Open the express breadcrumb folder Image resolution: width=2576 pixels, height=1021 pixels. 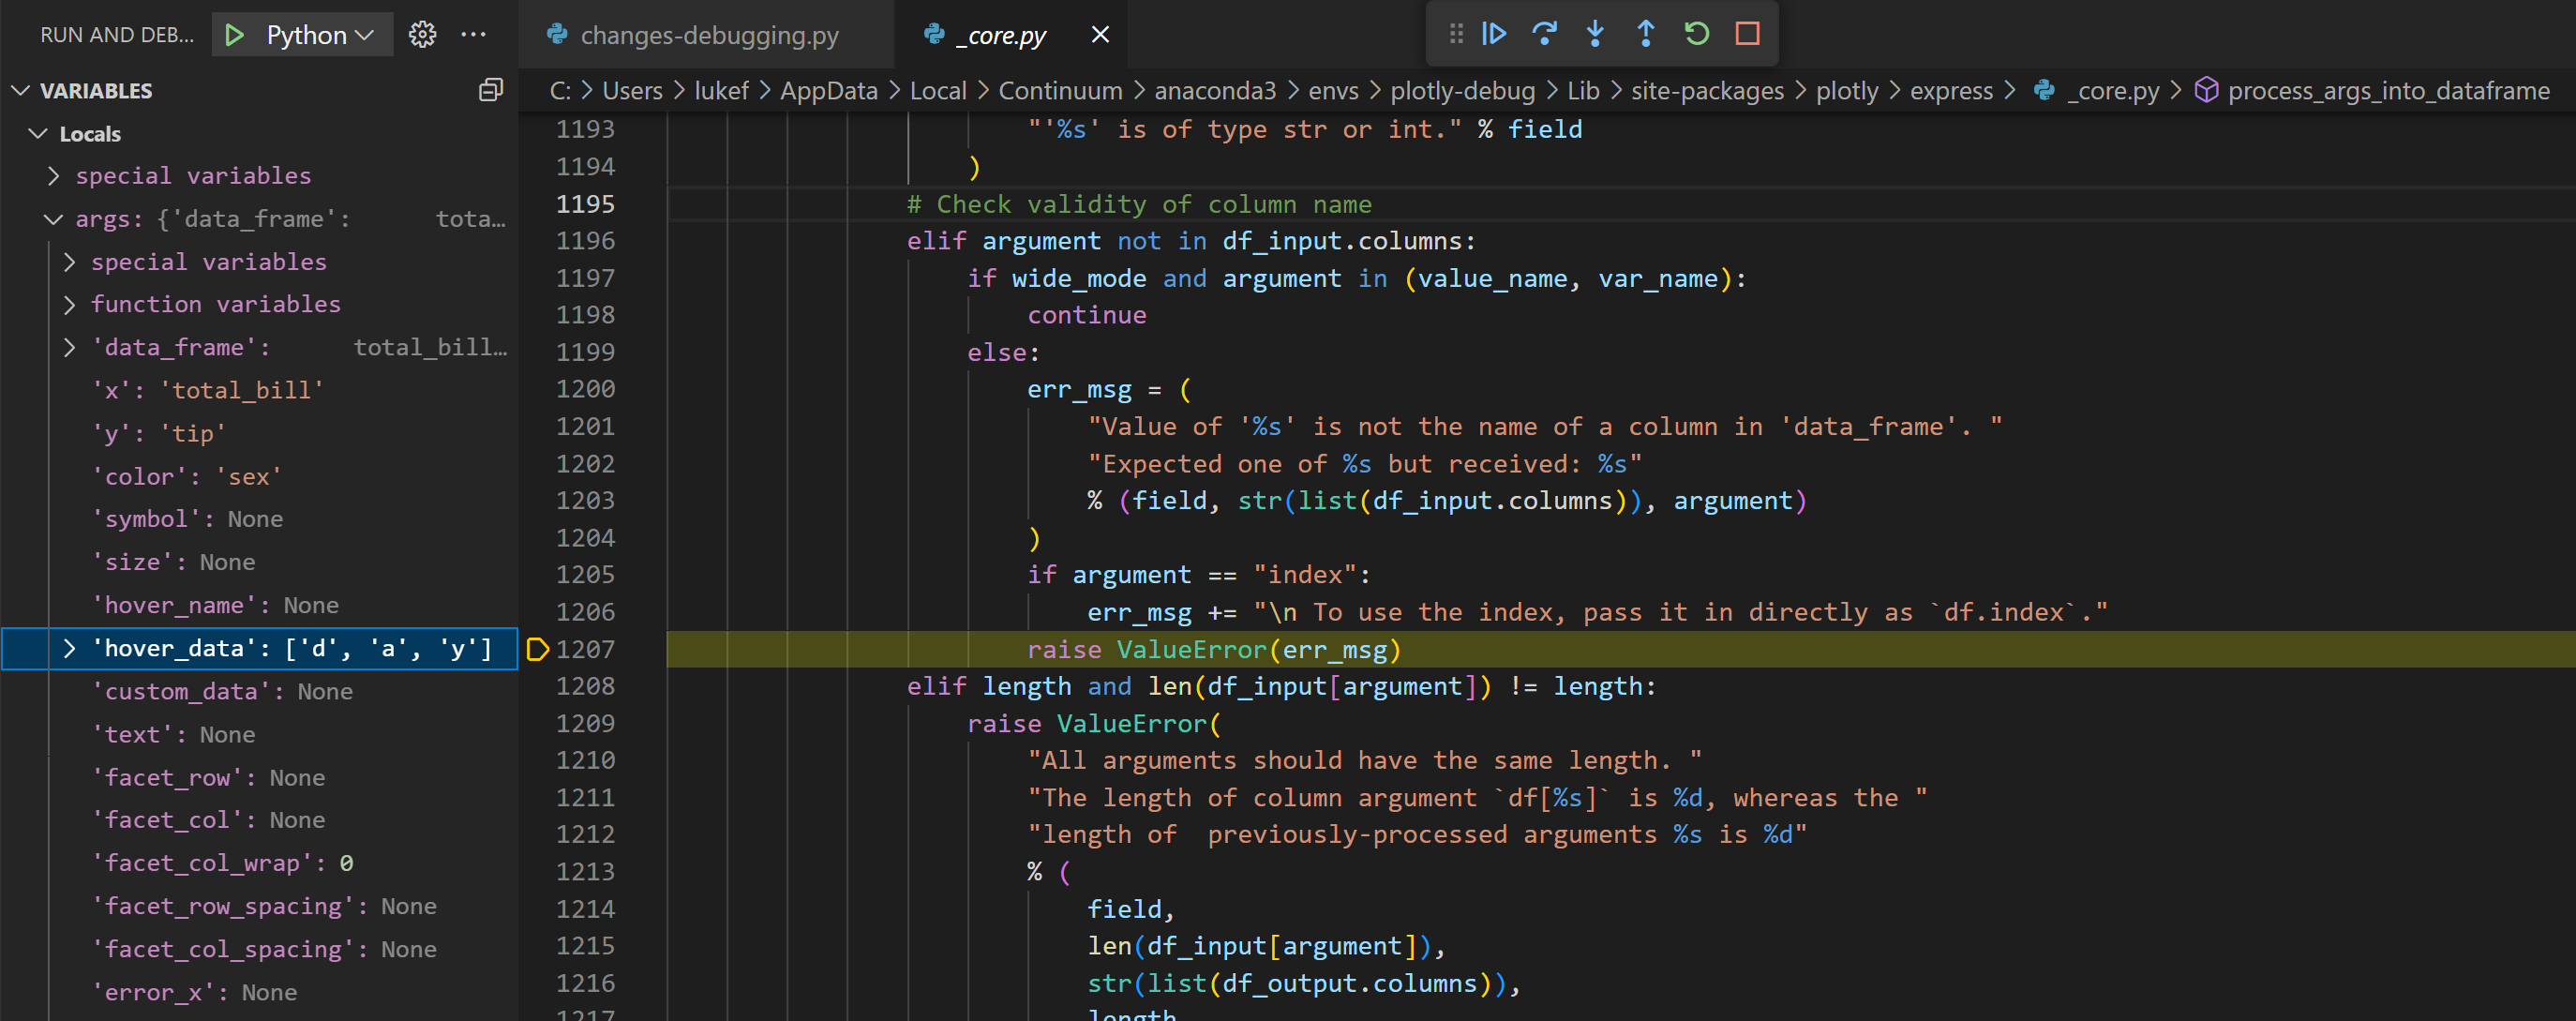point(1951,91)
